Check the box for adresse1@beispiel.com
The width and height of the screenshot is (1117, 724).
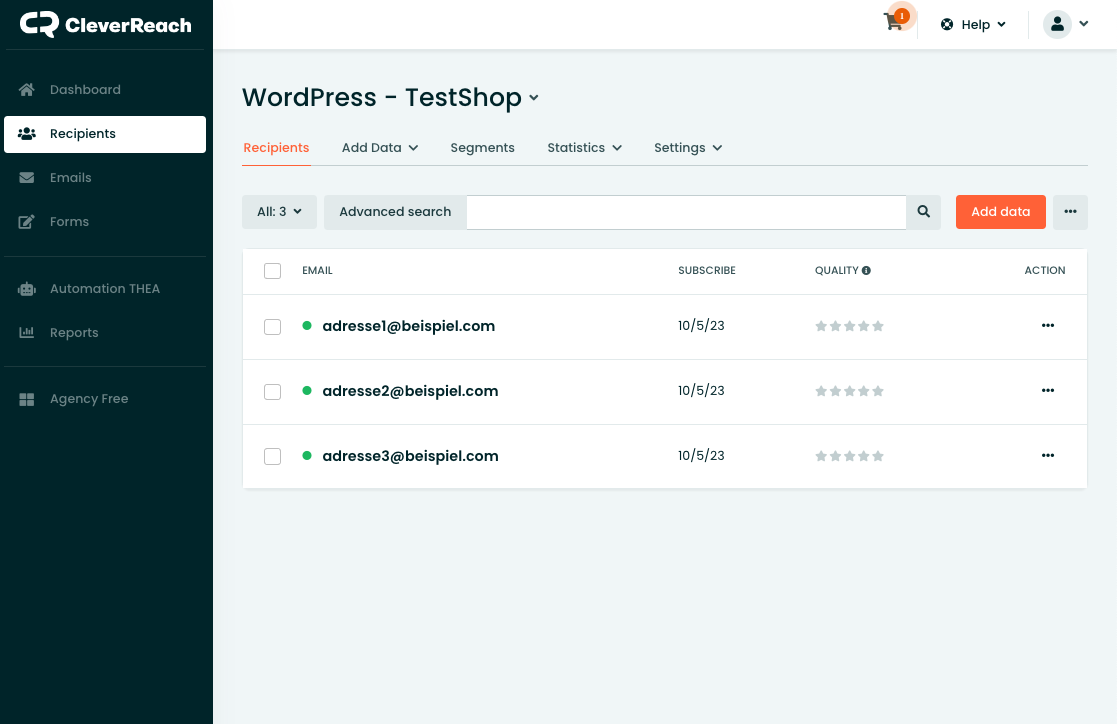(272, 327)
